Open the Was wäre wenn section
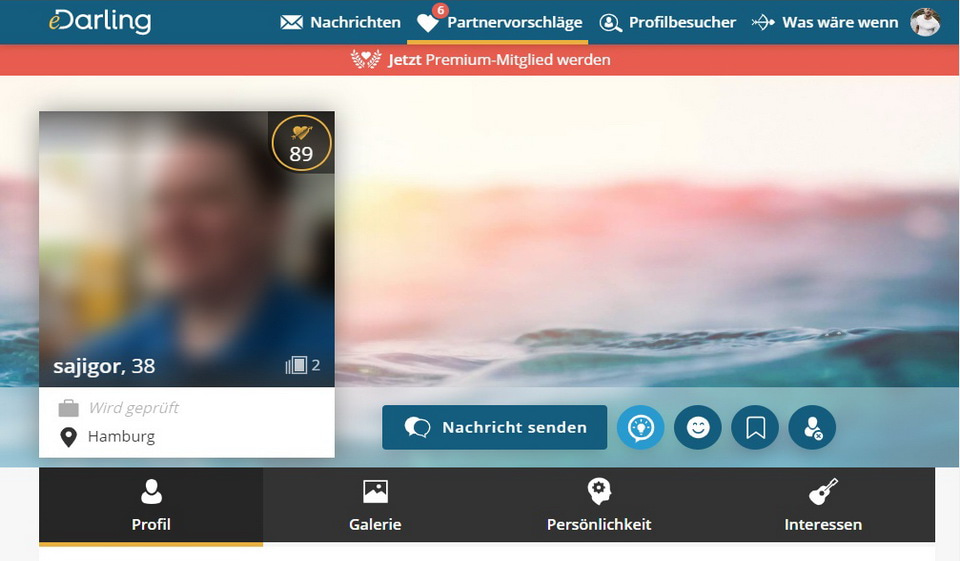Screen dimensions: 960x561 click(825, 22)
